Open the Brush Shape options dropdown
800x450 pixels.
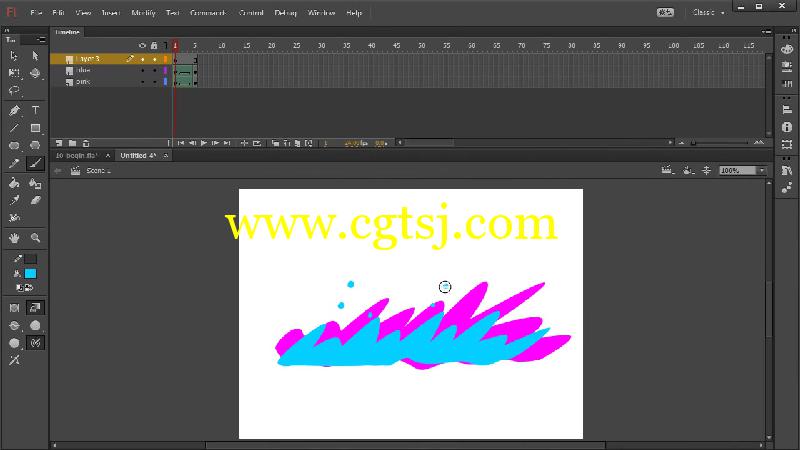coord(14,343)
